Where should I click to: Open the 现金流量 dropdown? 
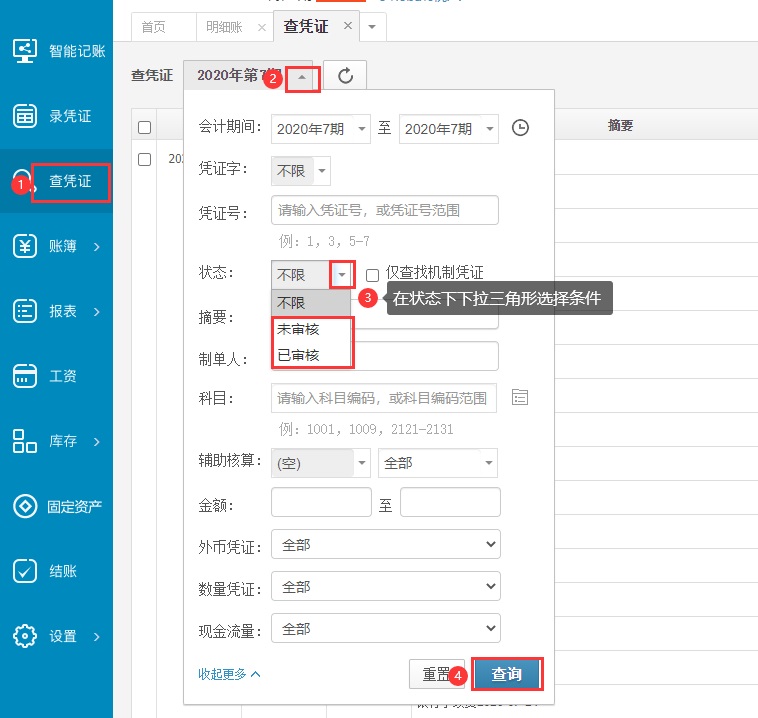(386, 629)
